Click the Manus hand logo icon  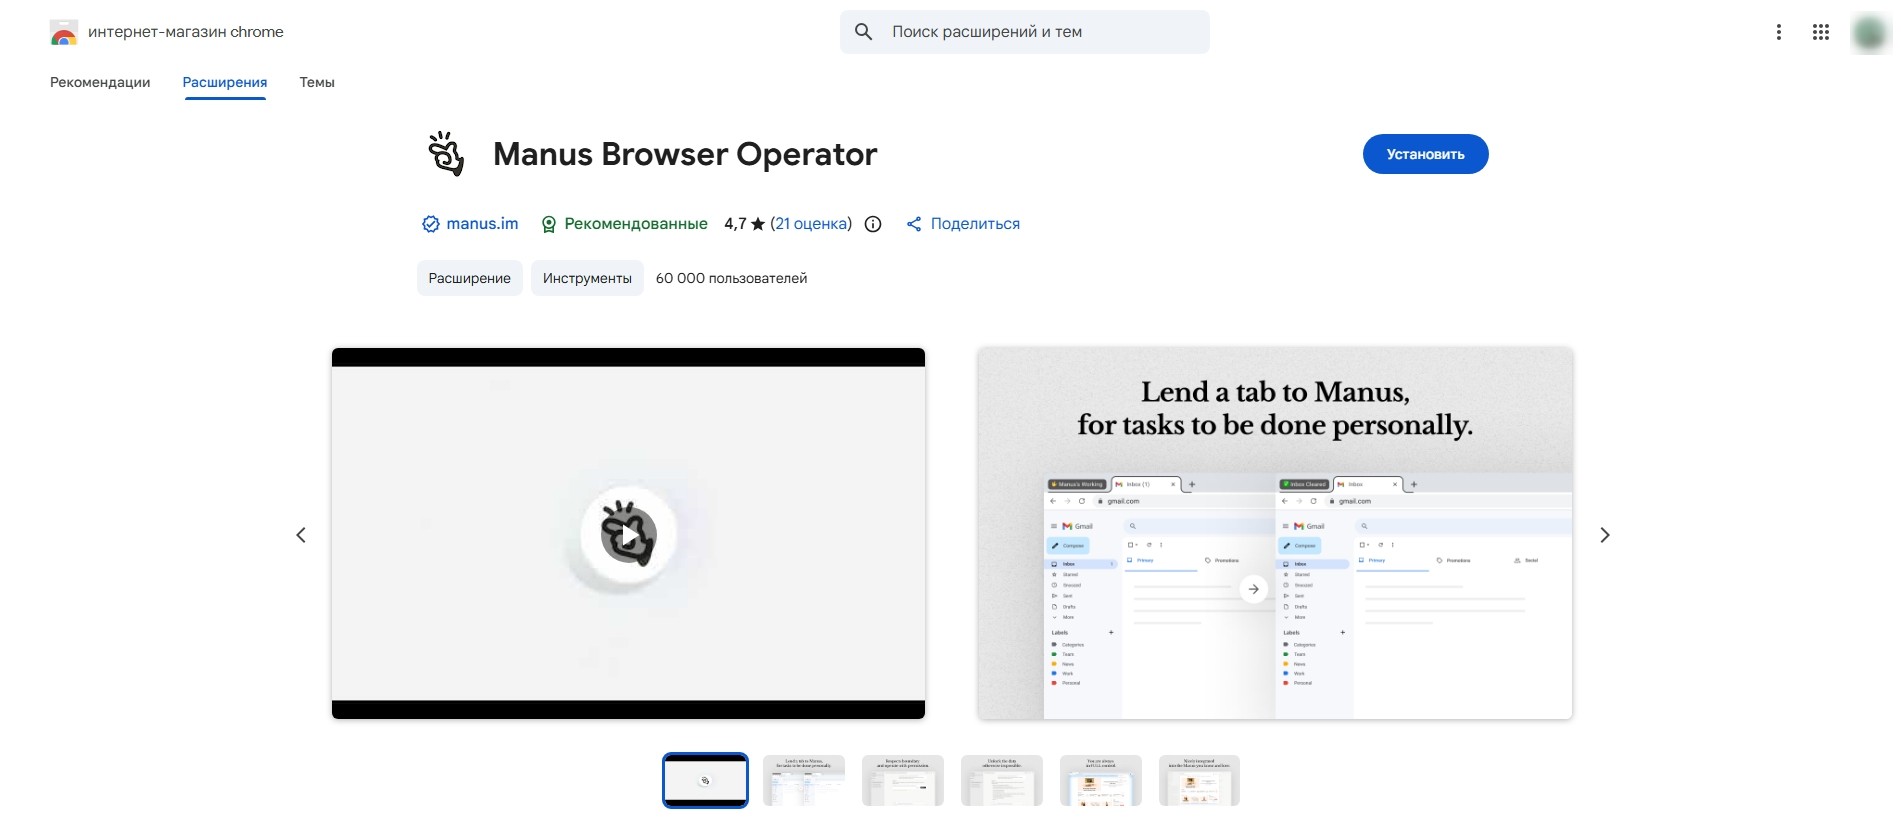click(x=446, y=154)
